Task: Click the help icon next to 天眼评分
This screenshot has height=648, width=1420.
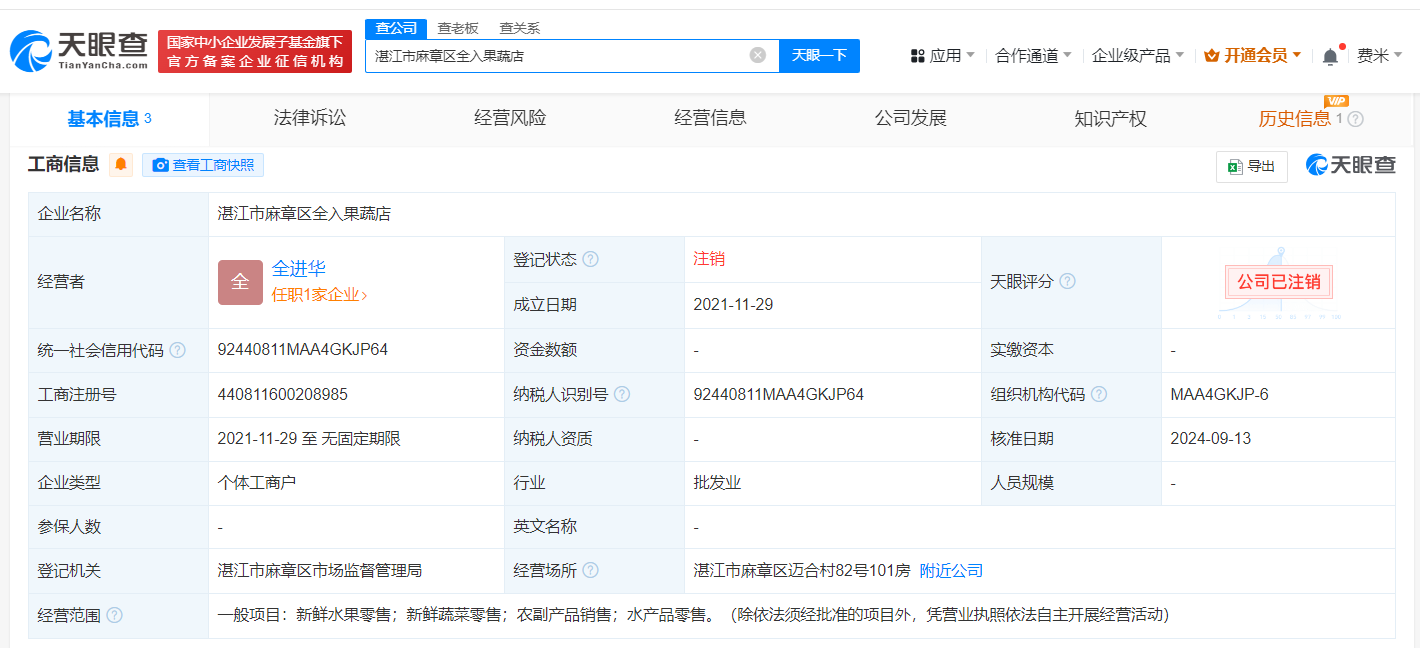Action: click(1067, 282)
